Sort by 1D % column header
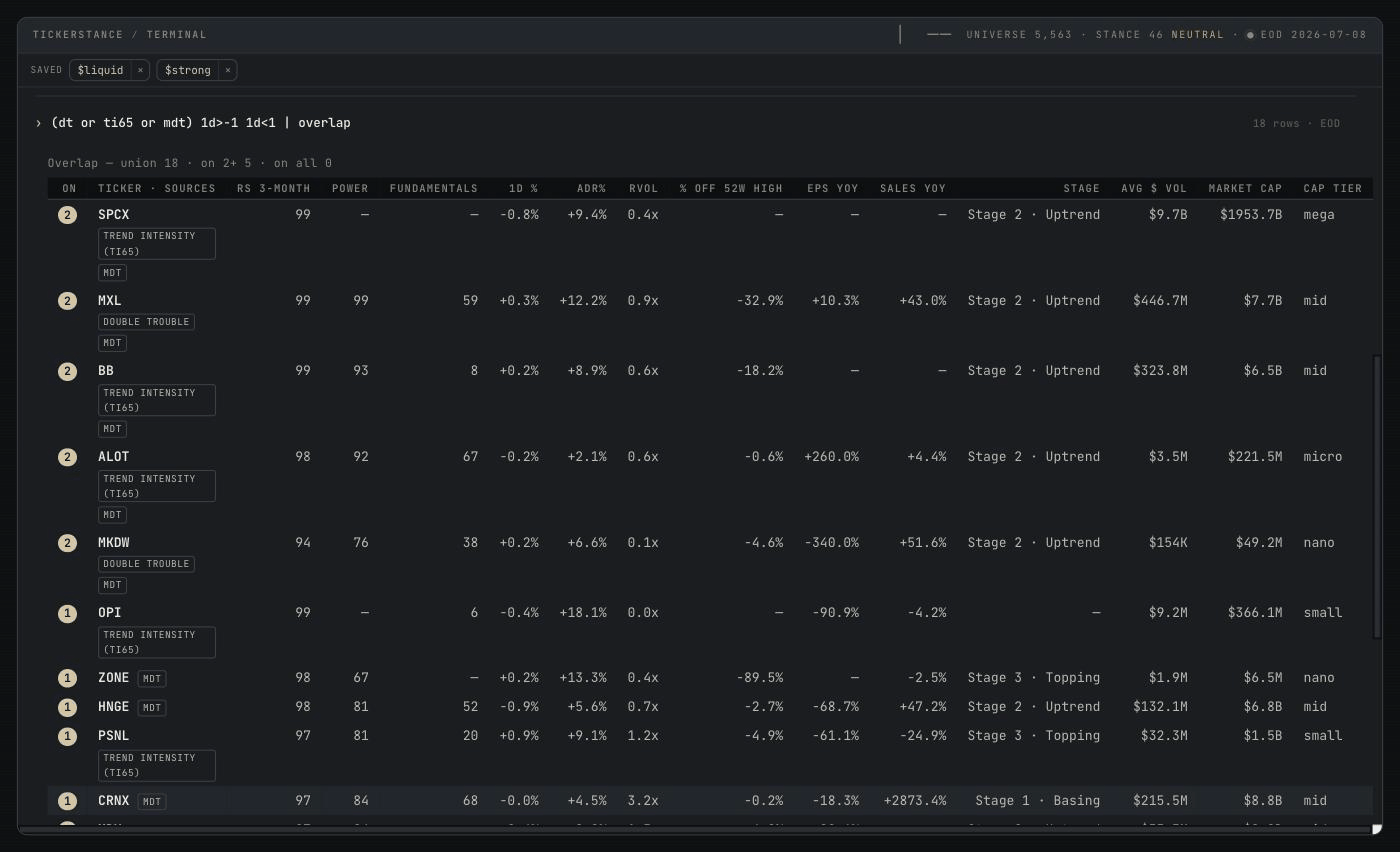Screen dimensions: 1400x852 (x=524, y=188)
